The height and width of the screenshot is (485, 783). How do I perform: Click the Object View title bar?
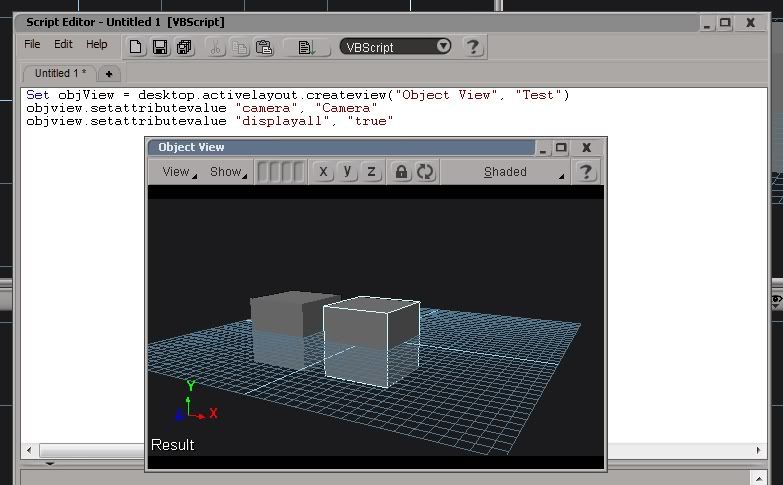point(342,147)
